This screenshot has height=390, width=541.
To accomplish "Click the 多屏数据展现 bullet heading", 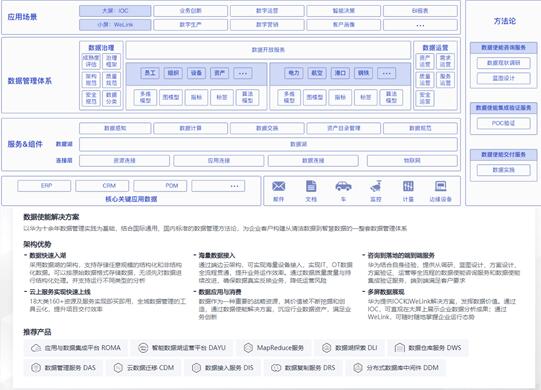I will 386,292.
